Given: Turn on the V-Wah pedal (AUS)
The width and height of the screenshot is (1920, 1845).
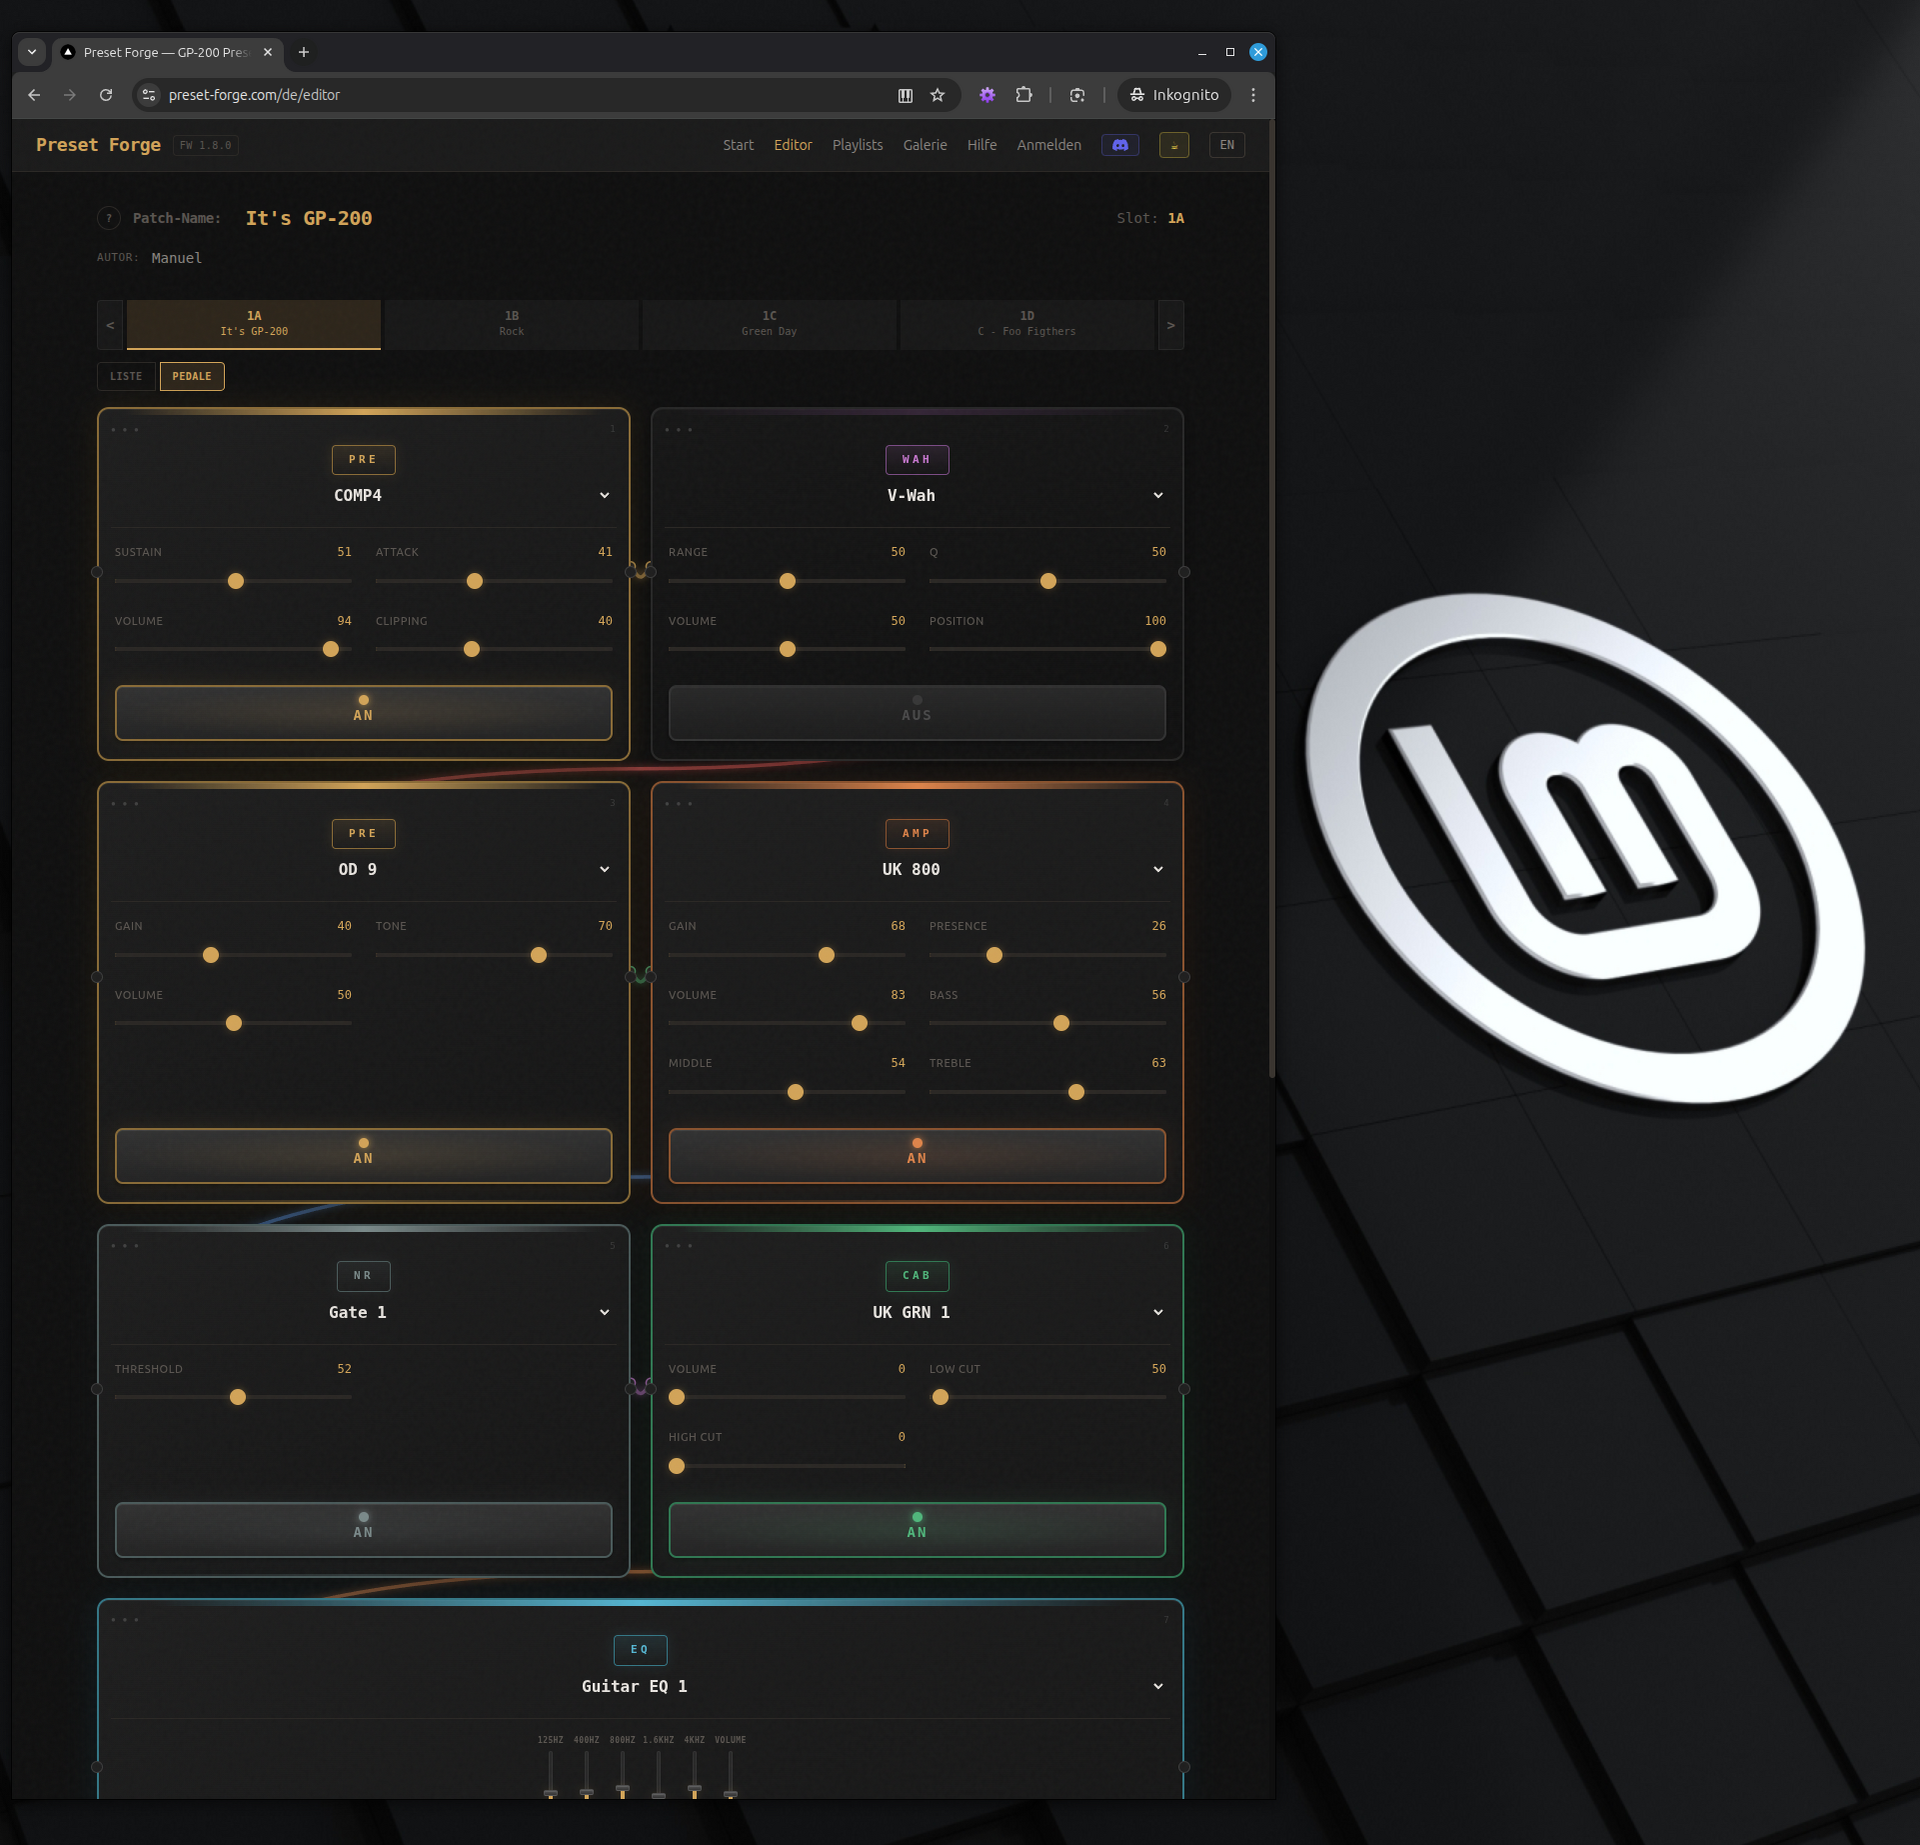Looking at the screenshot, I should 916,713.
